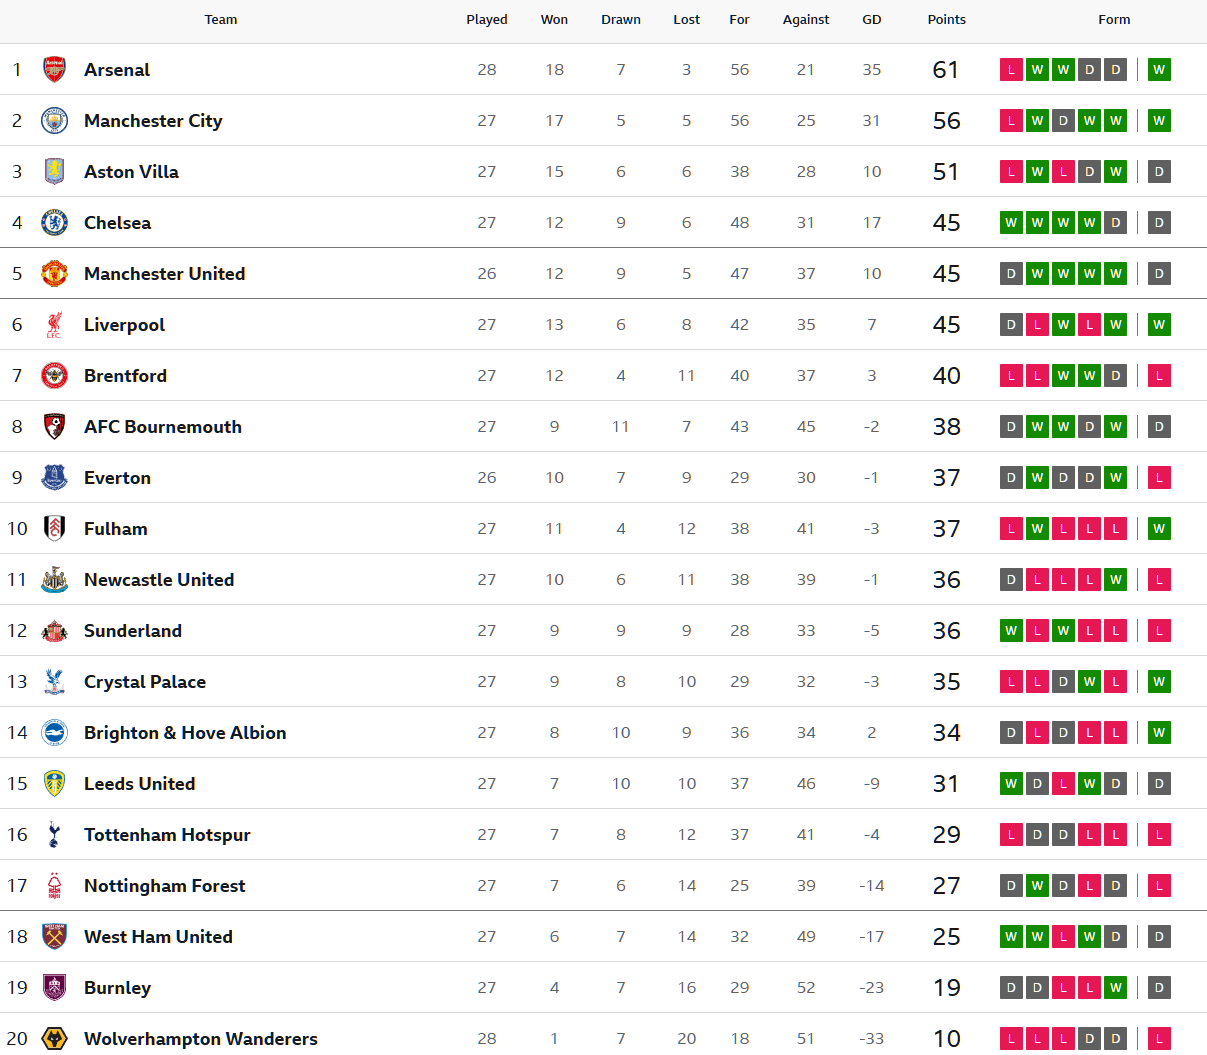Click Arsenal's latest form result W badge
The height and width of the screenshot is (1055, 1207).
pos(1159,69)
